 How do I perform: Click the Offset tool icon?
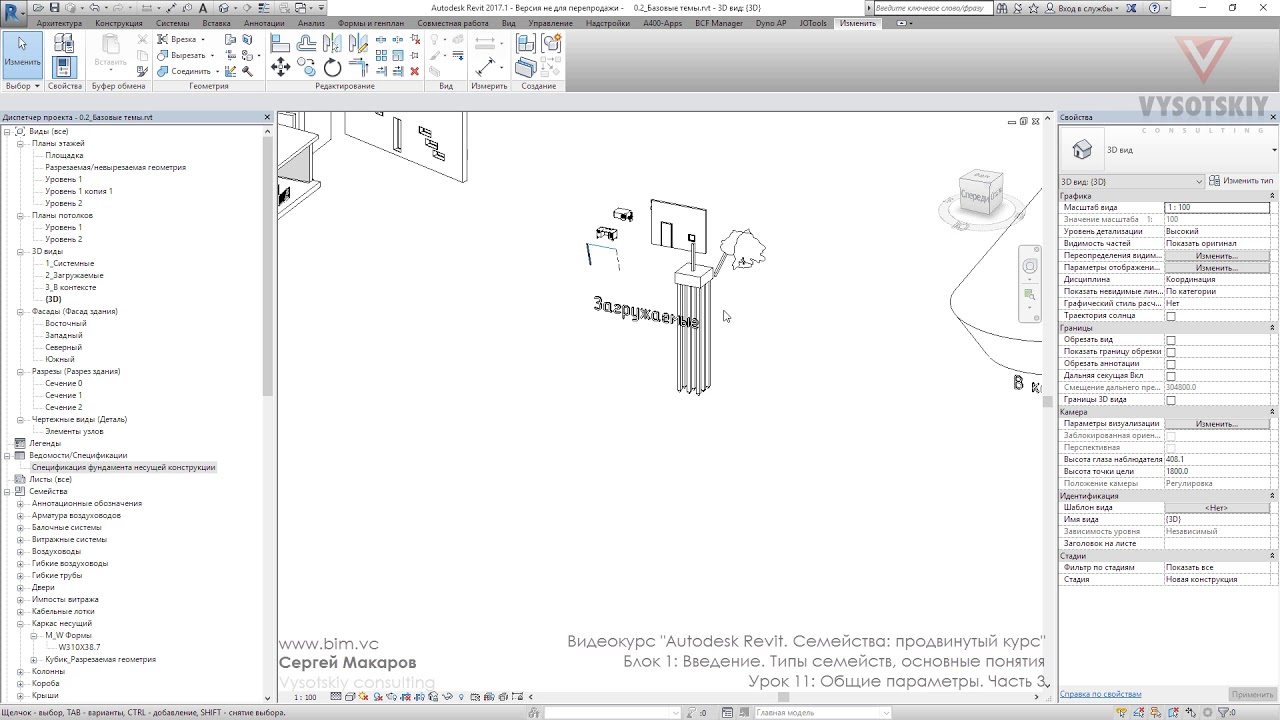[307, 43]
